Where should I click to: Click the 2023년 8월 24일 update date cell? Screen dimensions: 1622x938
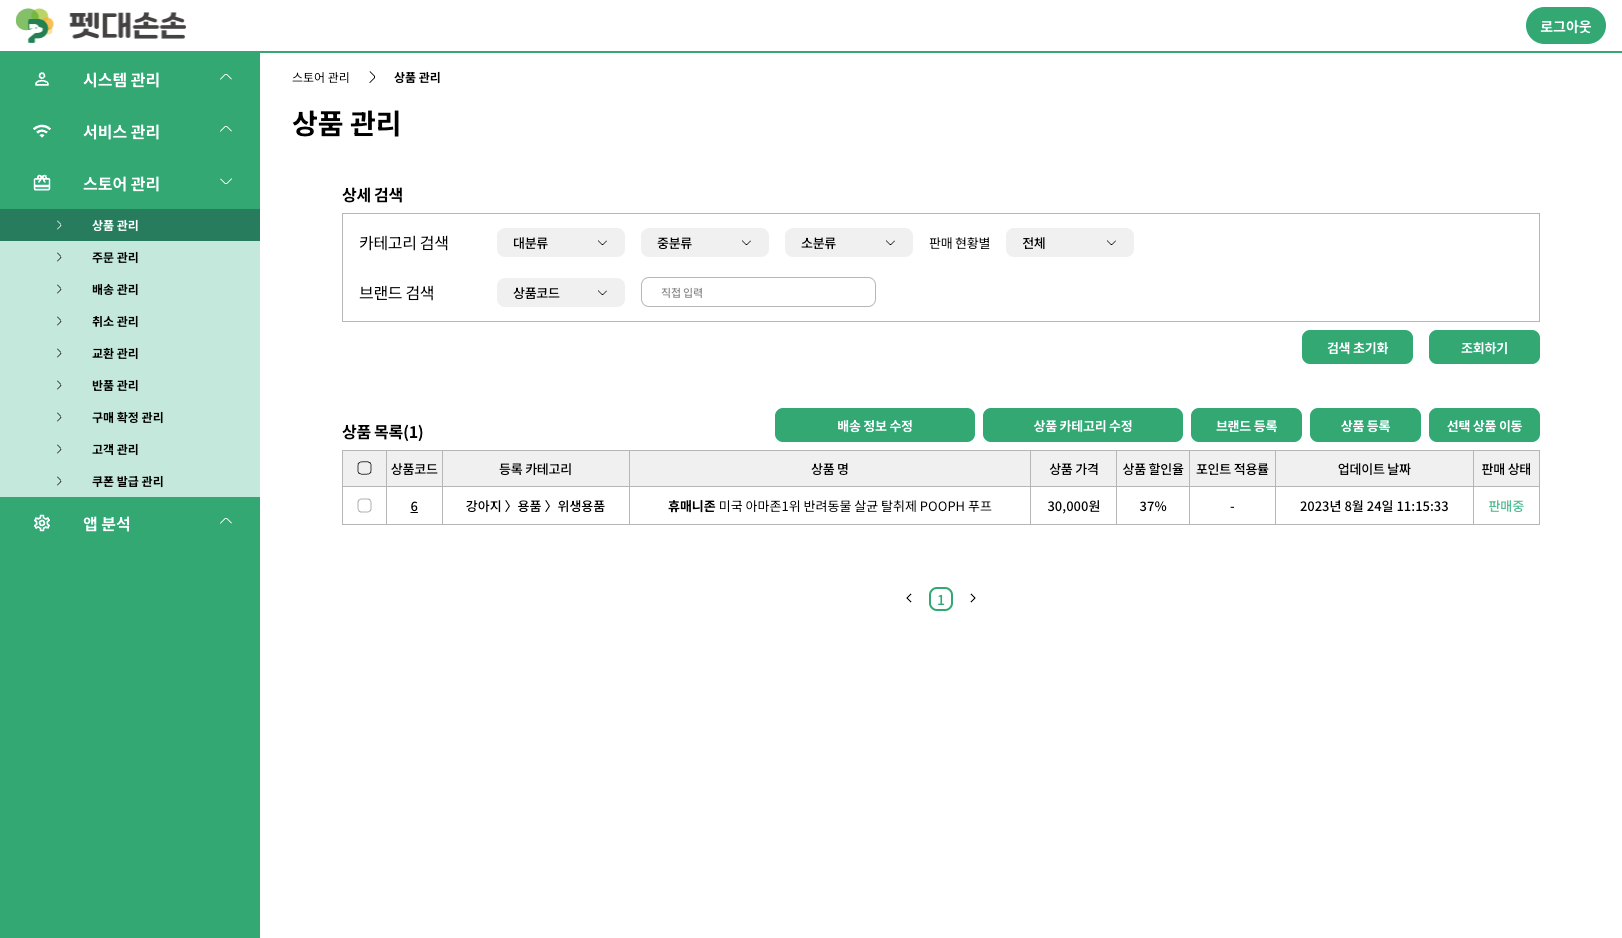pos(1374,506)
